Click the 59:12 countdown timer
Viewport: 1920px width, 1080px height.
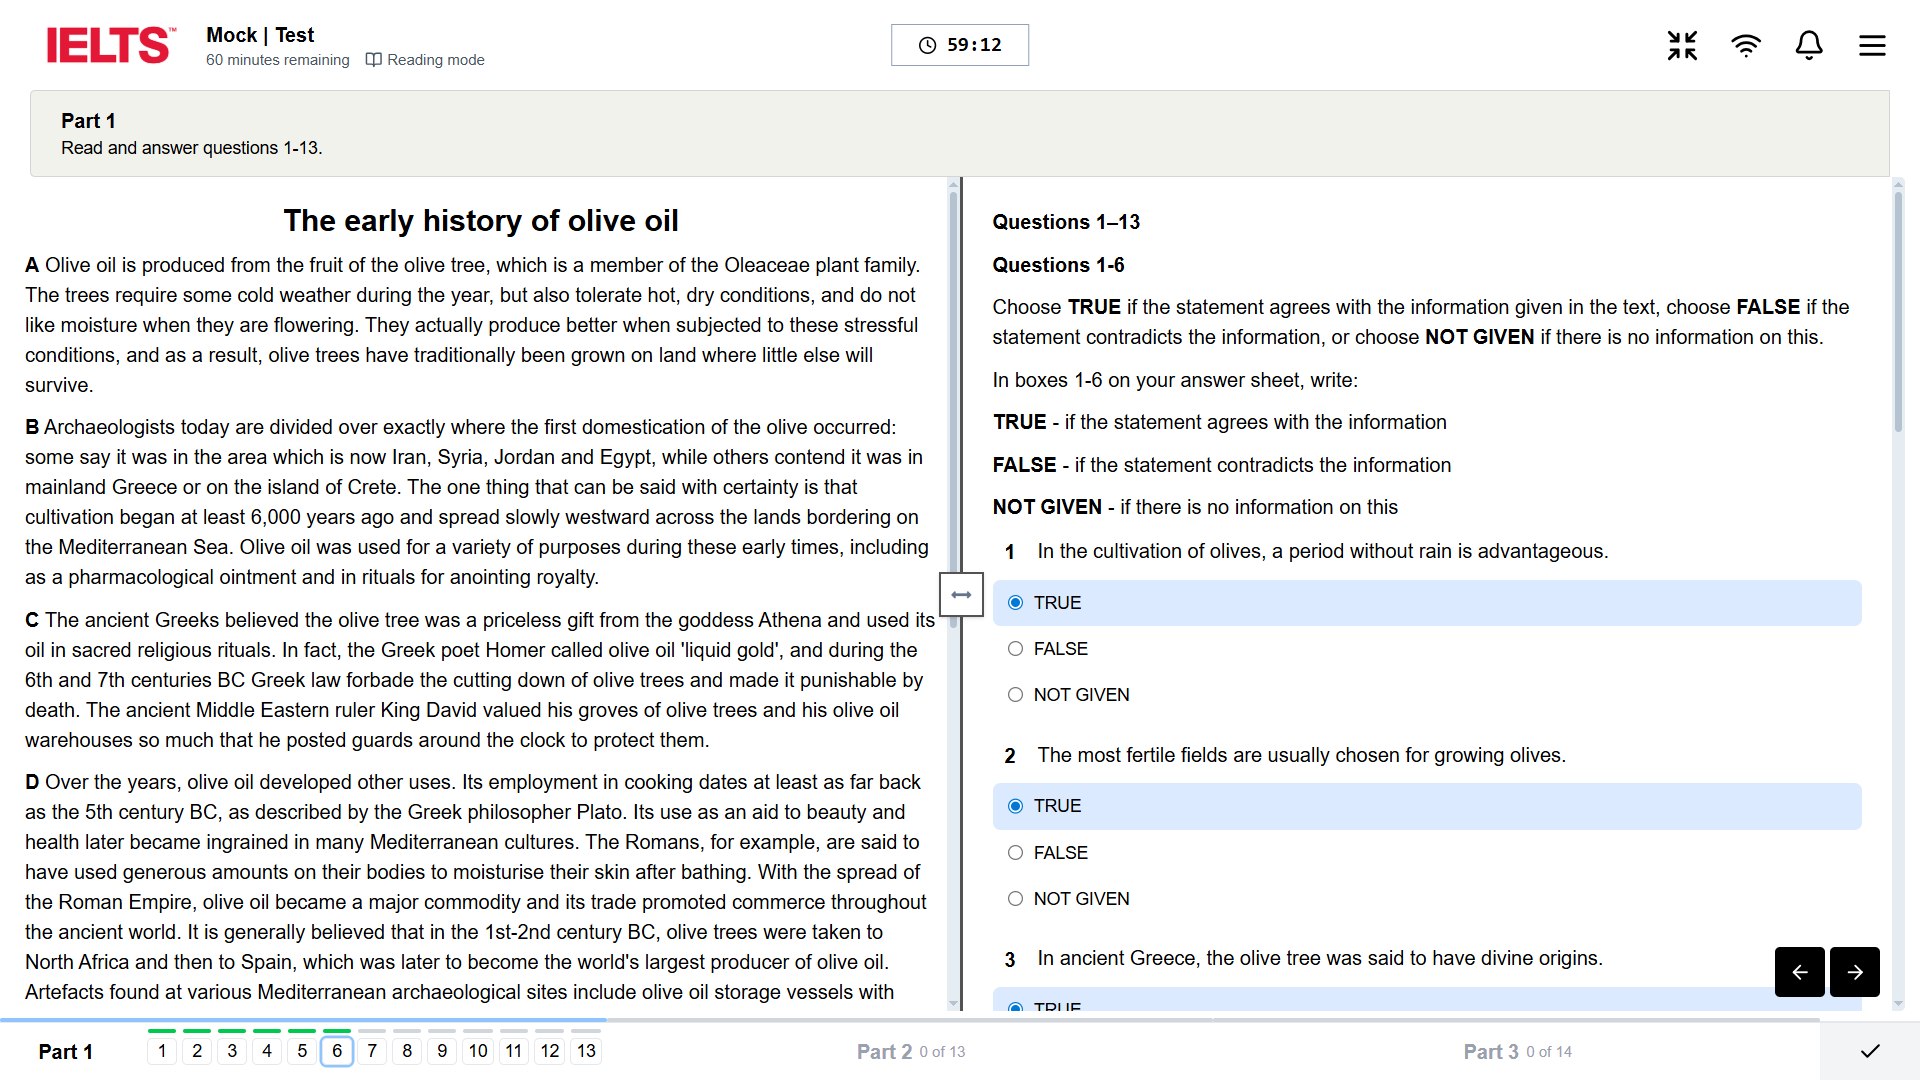tap(960, 45)
